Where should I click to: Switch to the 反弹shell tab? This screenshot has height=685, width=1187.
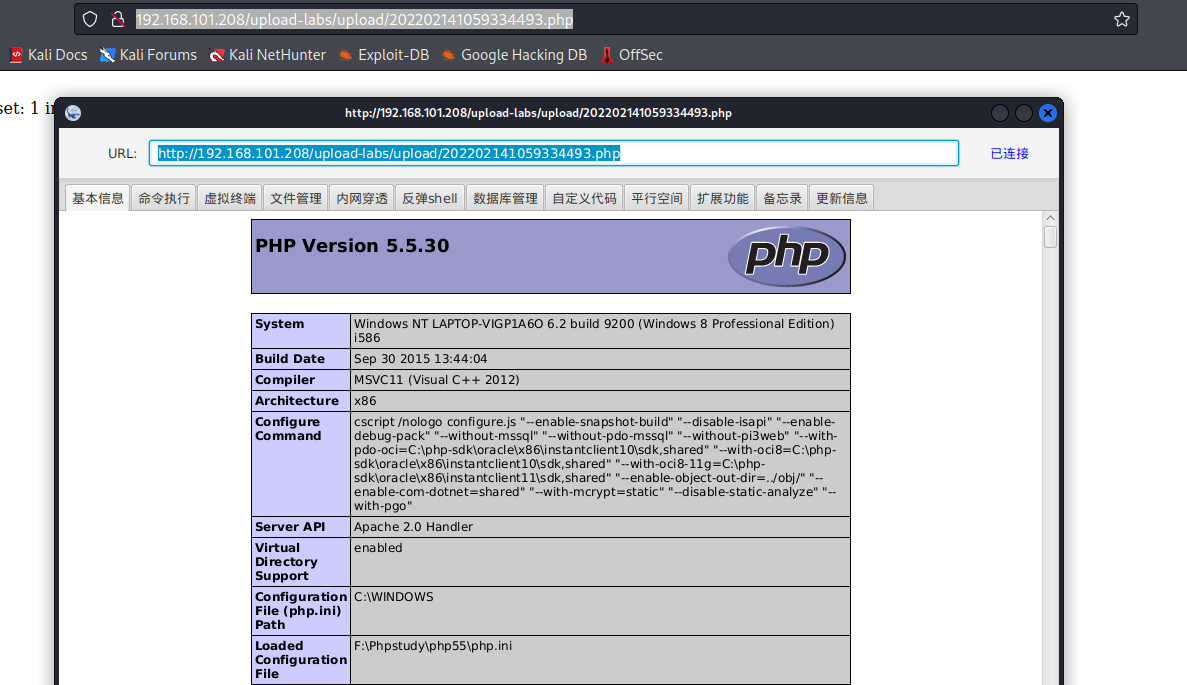pyautogui.click(x=429, y=198)
